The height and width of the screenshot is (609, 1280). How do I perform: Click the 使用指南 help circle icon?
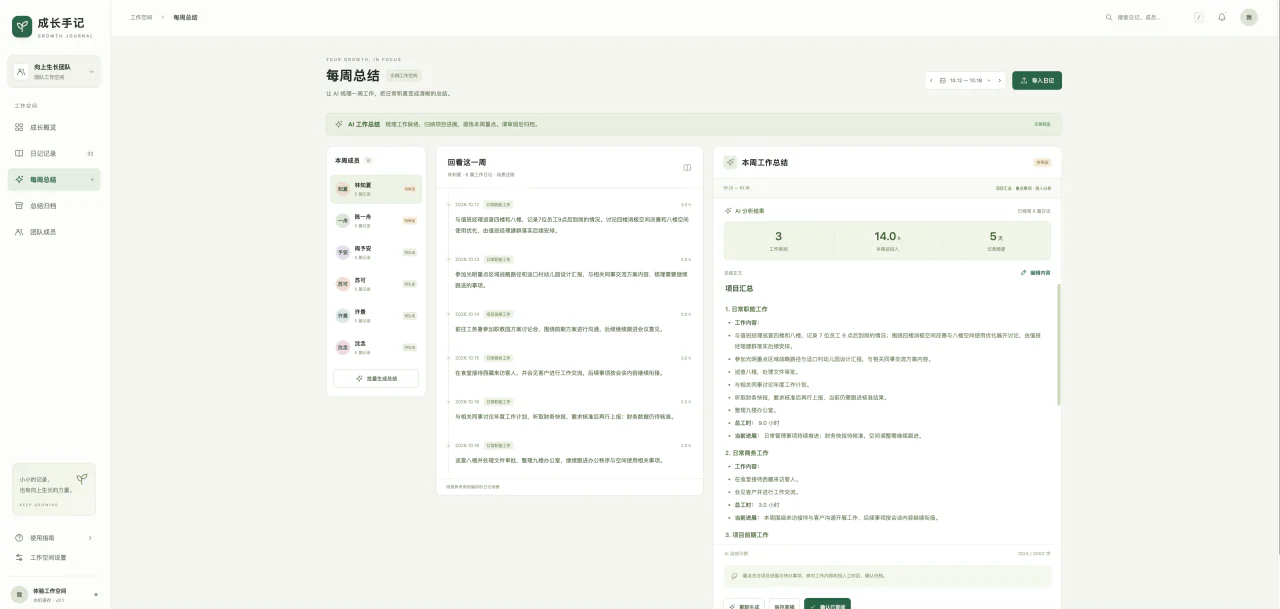point(19,538)
